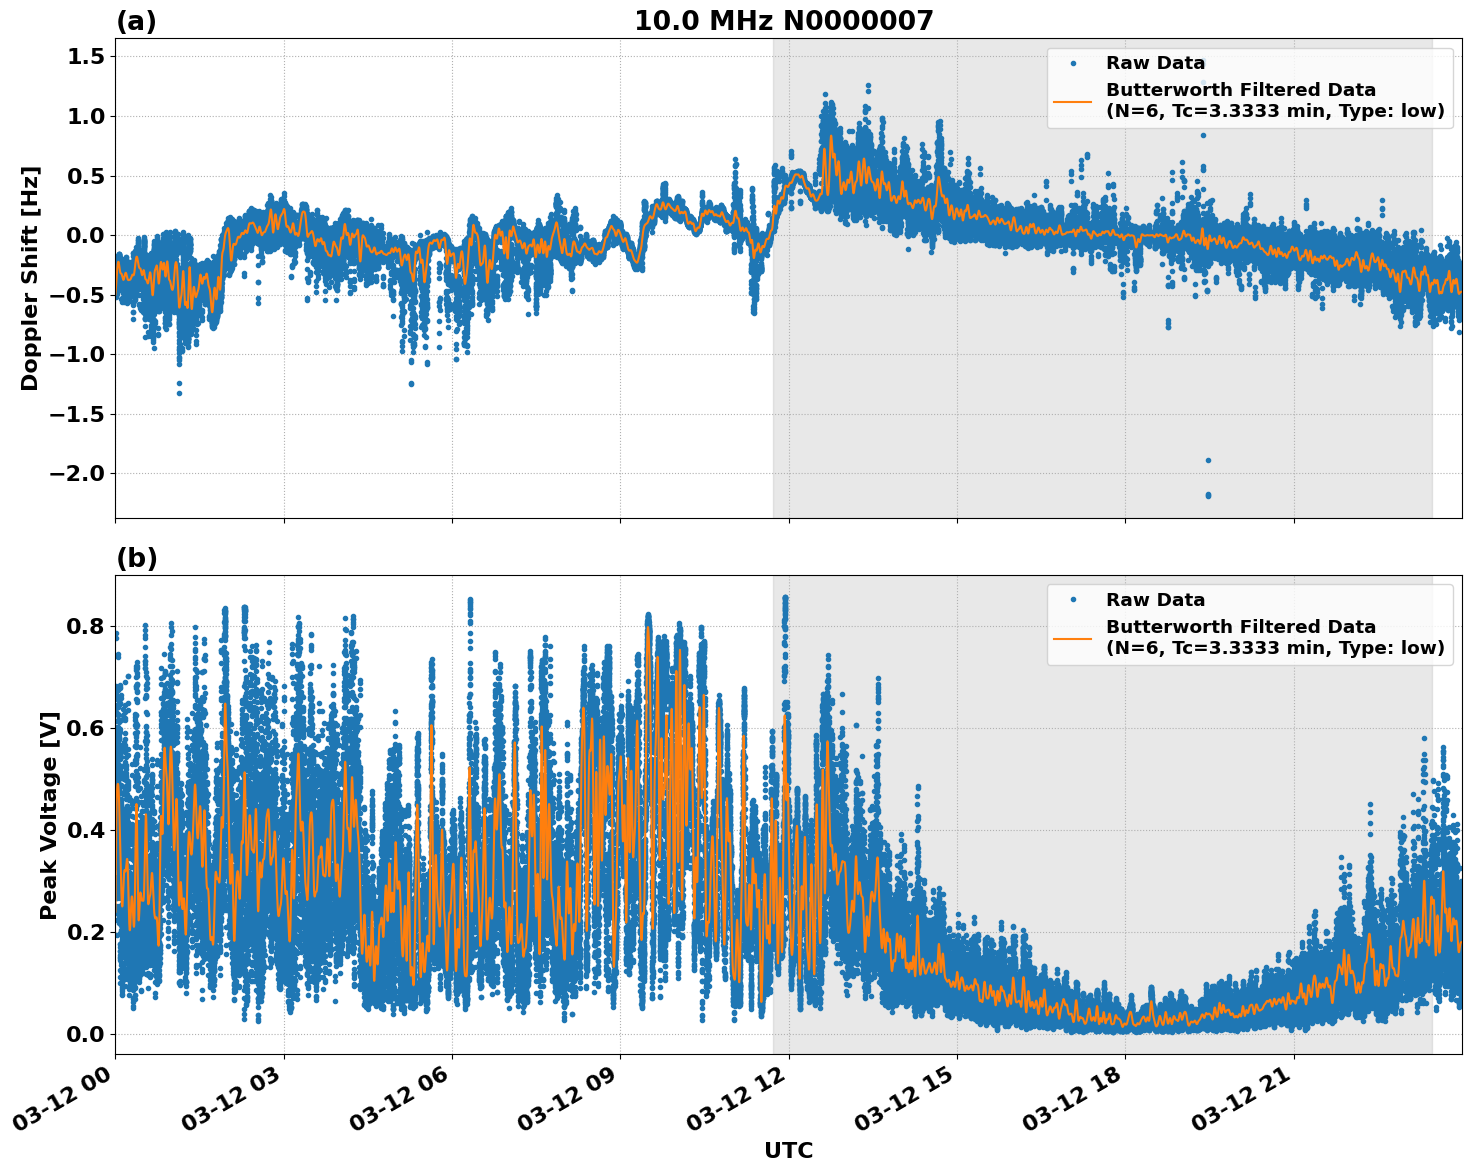
Task: Select the panel (b) subplot label
Action: [137, 557]
